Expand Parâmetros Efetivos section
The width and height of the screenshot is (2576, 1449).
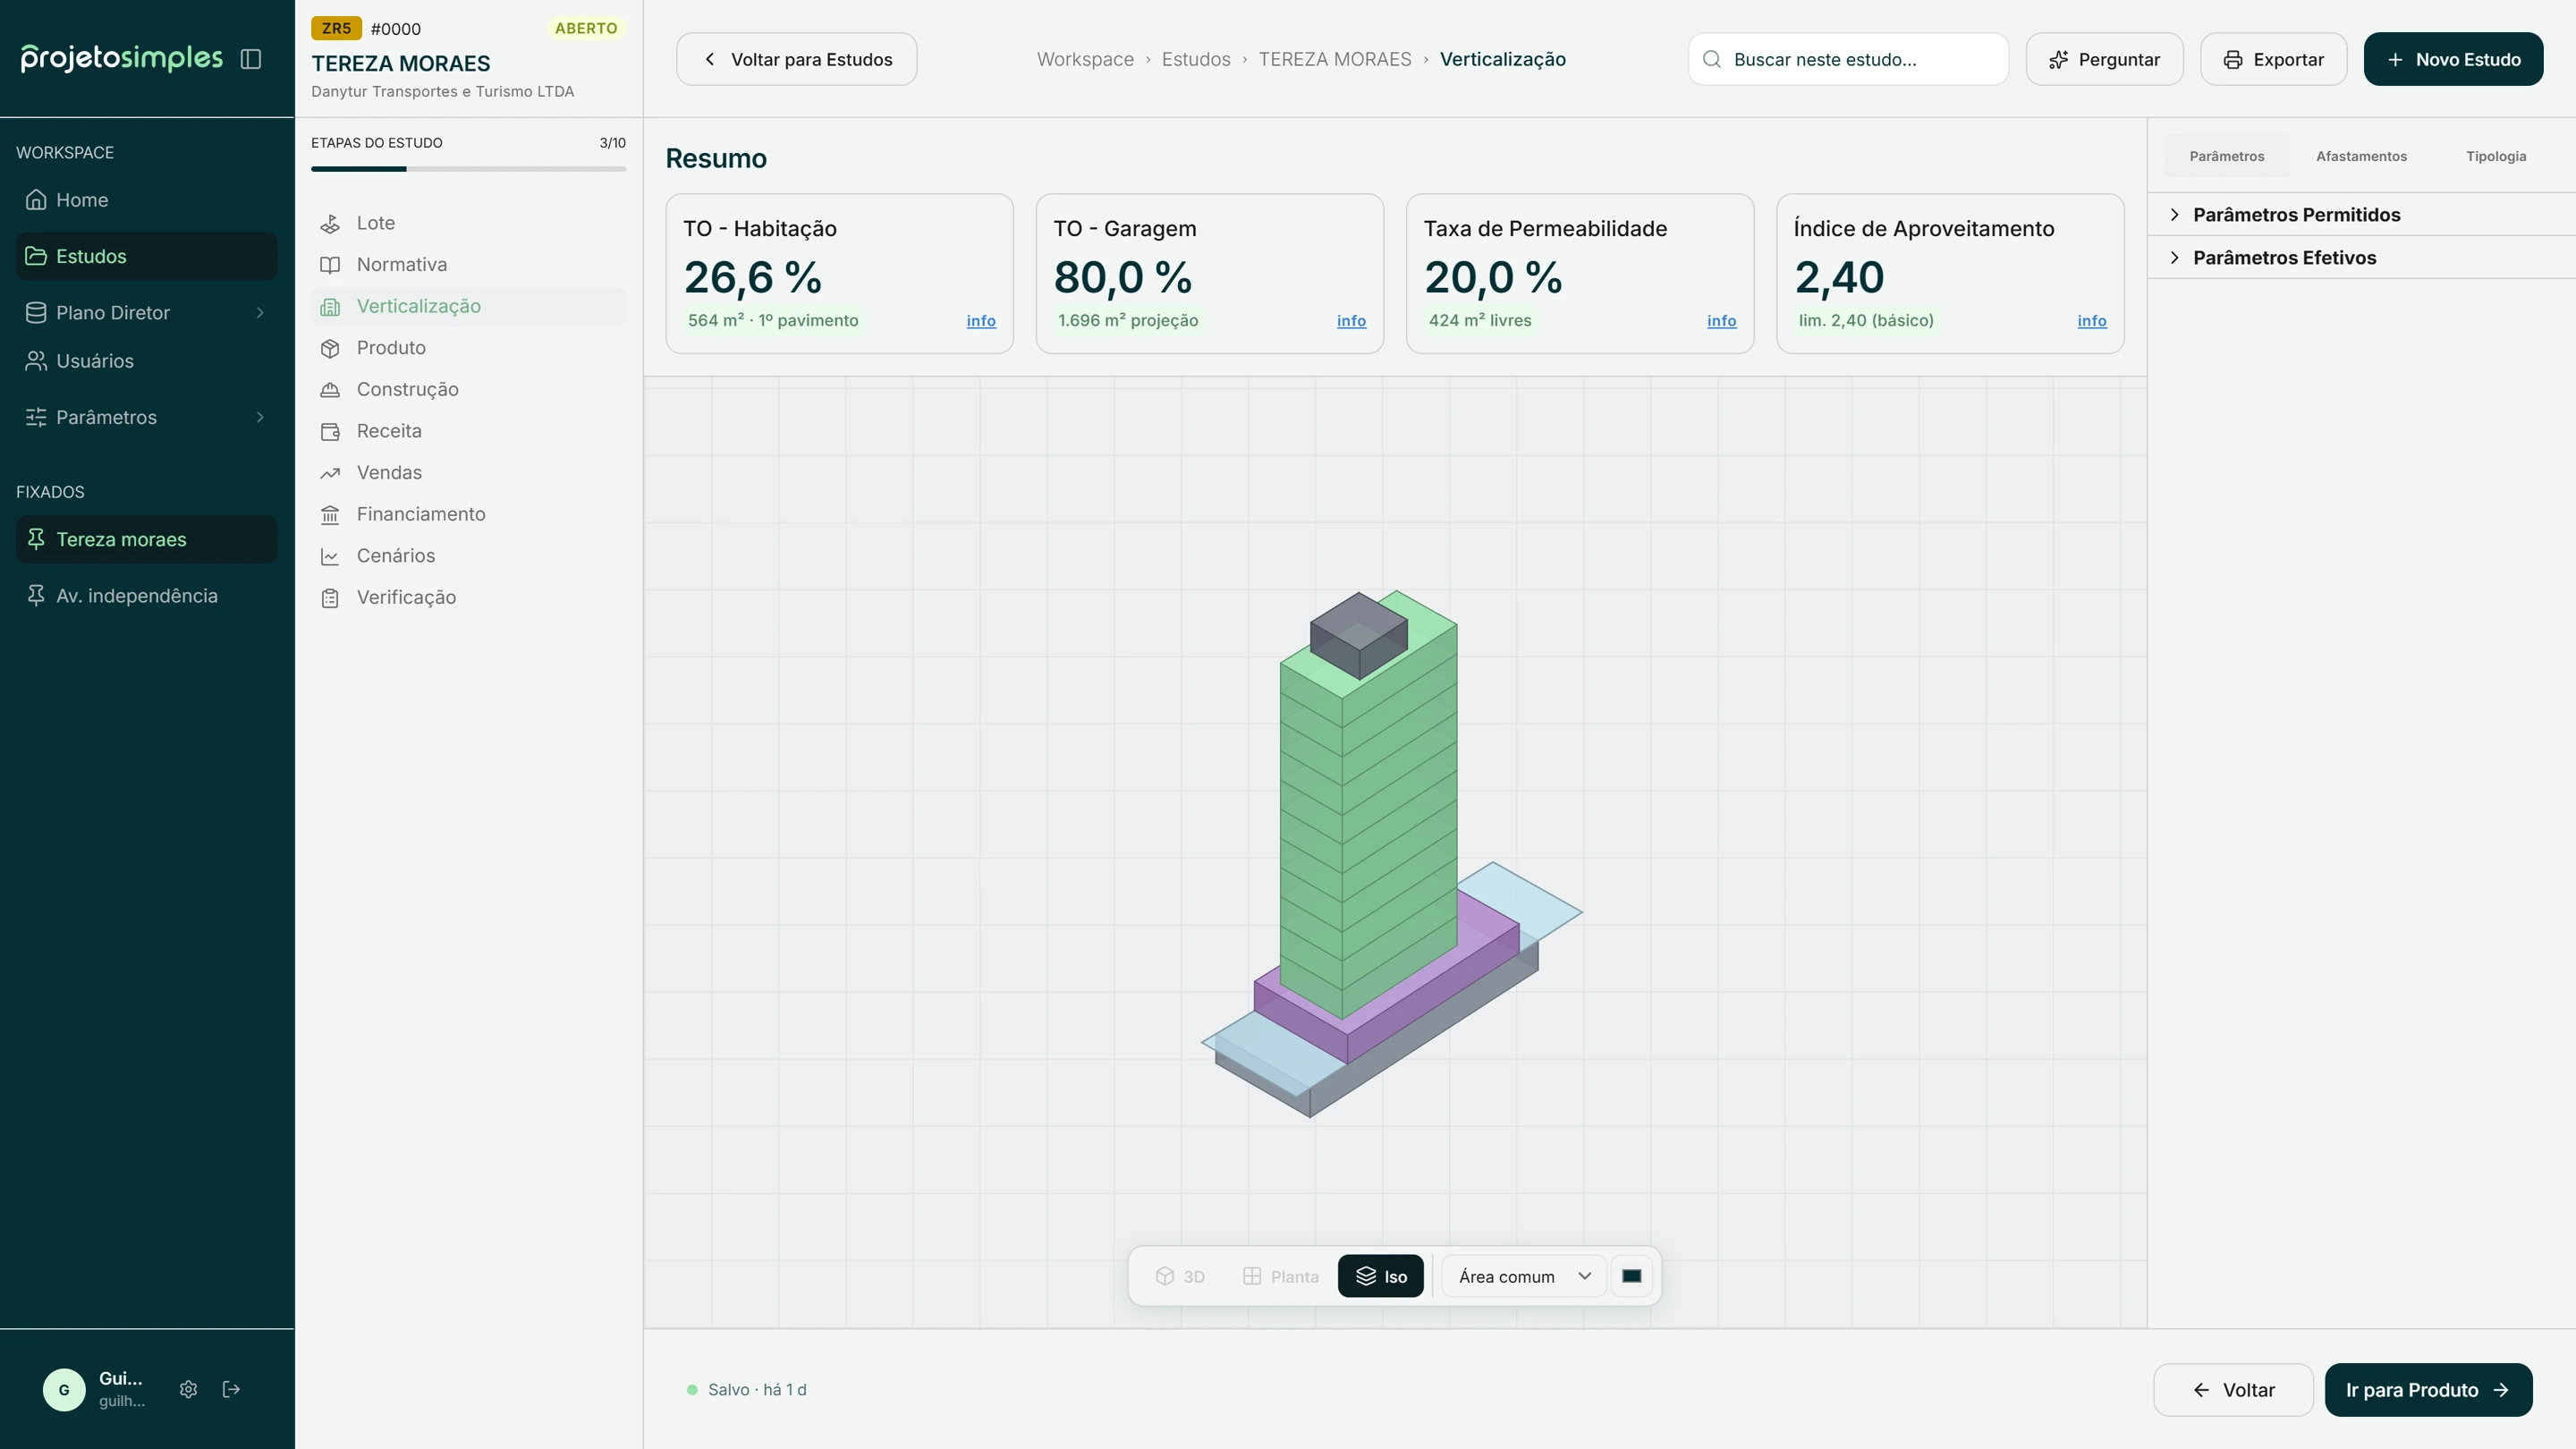[2361, 258]
